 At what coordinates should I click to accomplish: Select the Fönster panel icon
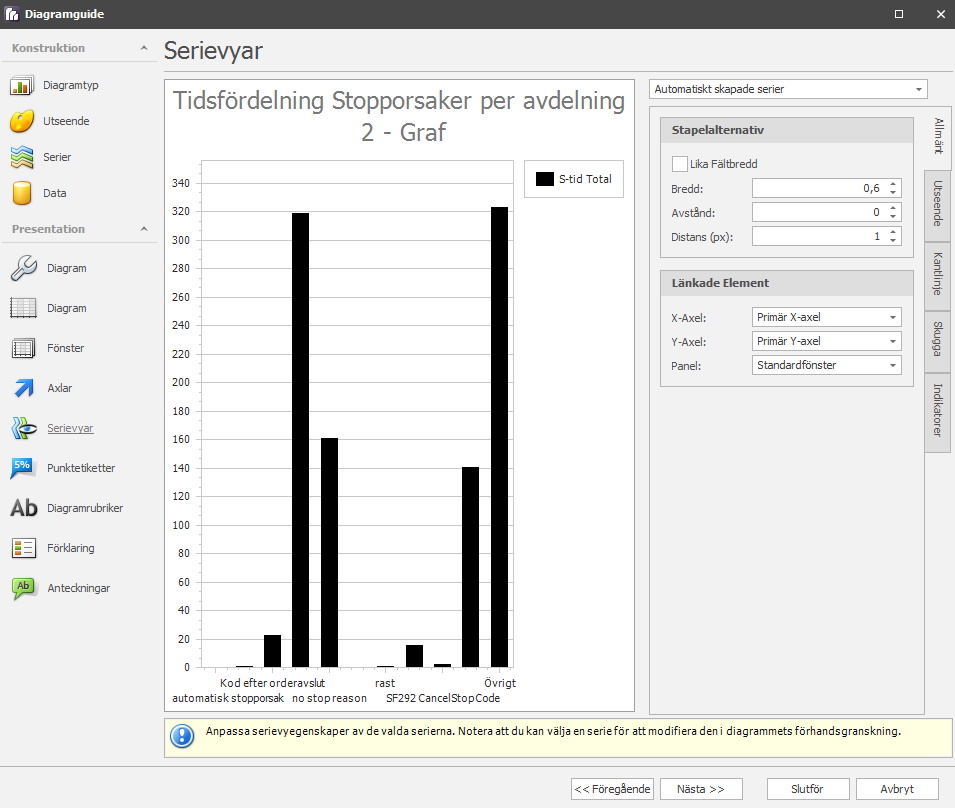pyautogui.click(x=24, y=348)
